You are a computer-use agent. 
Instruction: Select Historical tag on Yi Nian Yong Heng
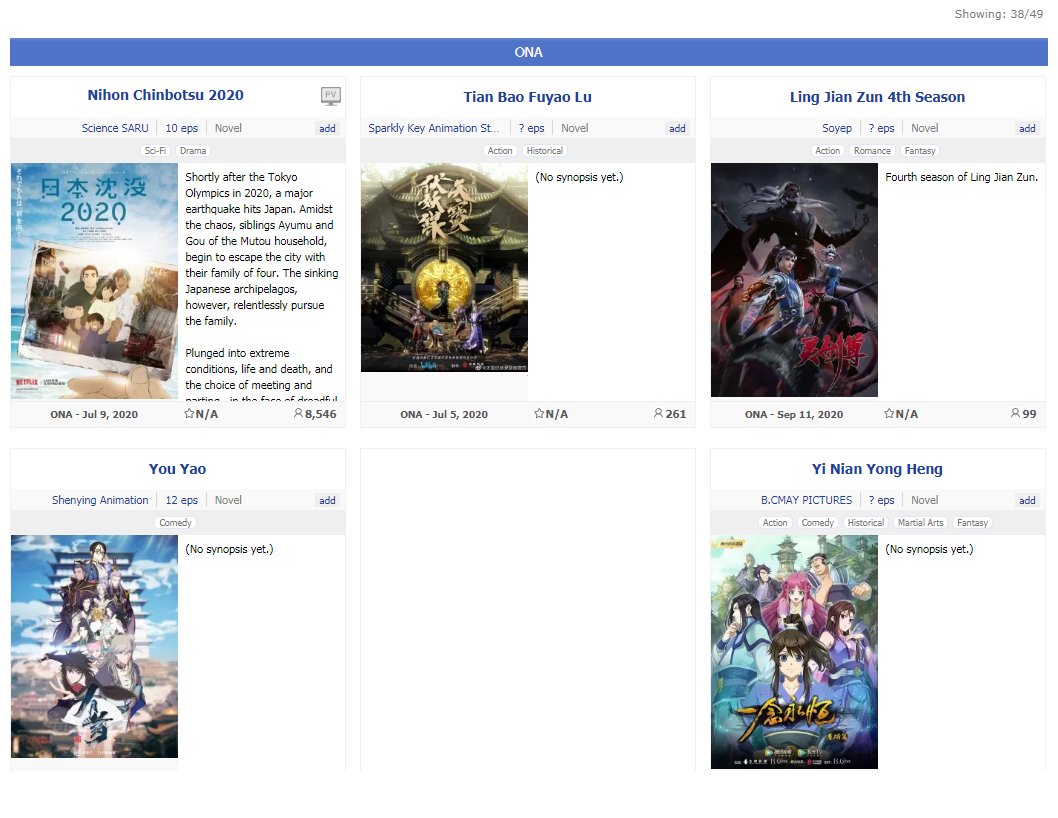click(x=866, y=522)
